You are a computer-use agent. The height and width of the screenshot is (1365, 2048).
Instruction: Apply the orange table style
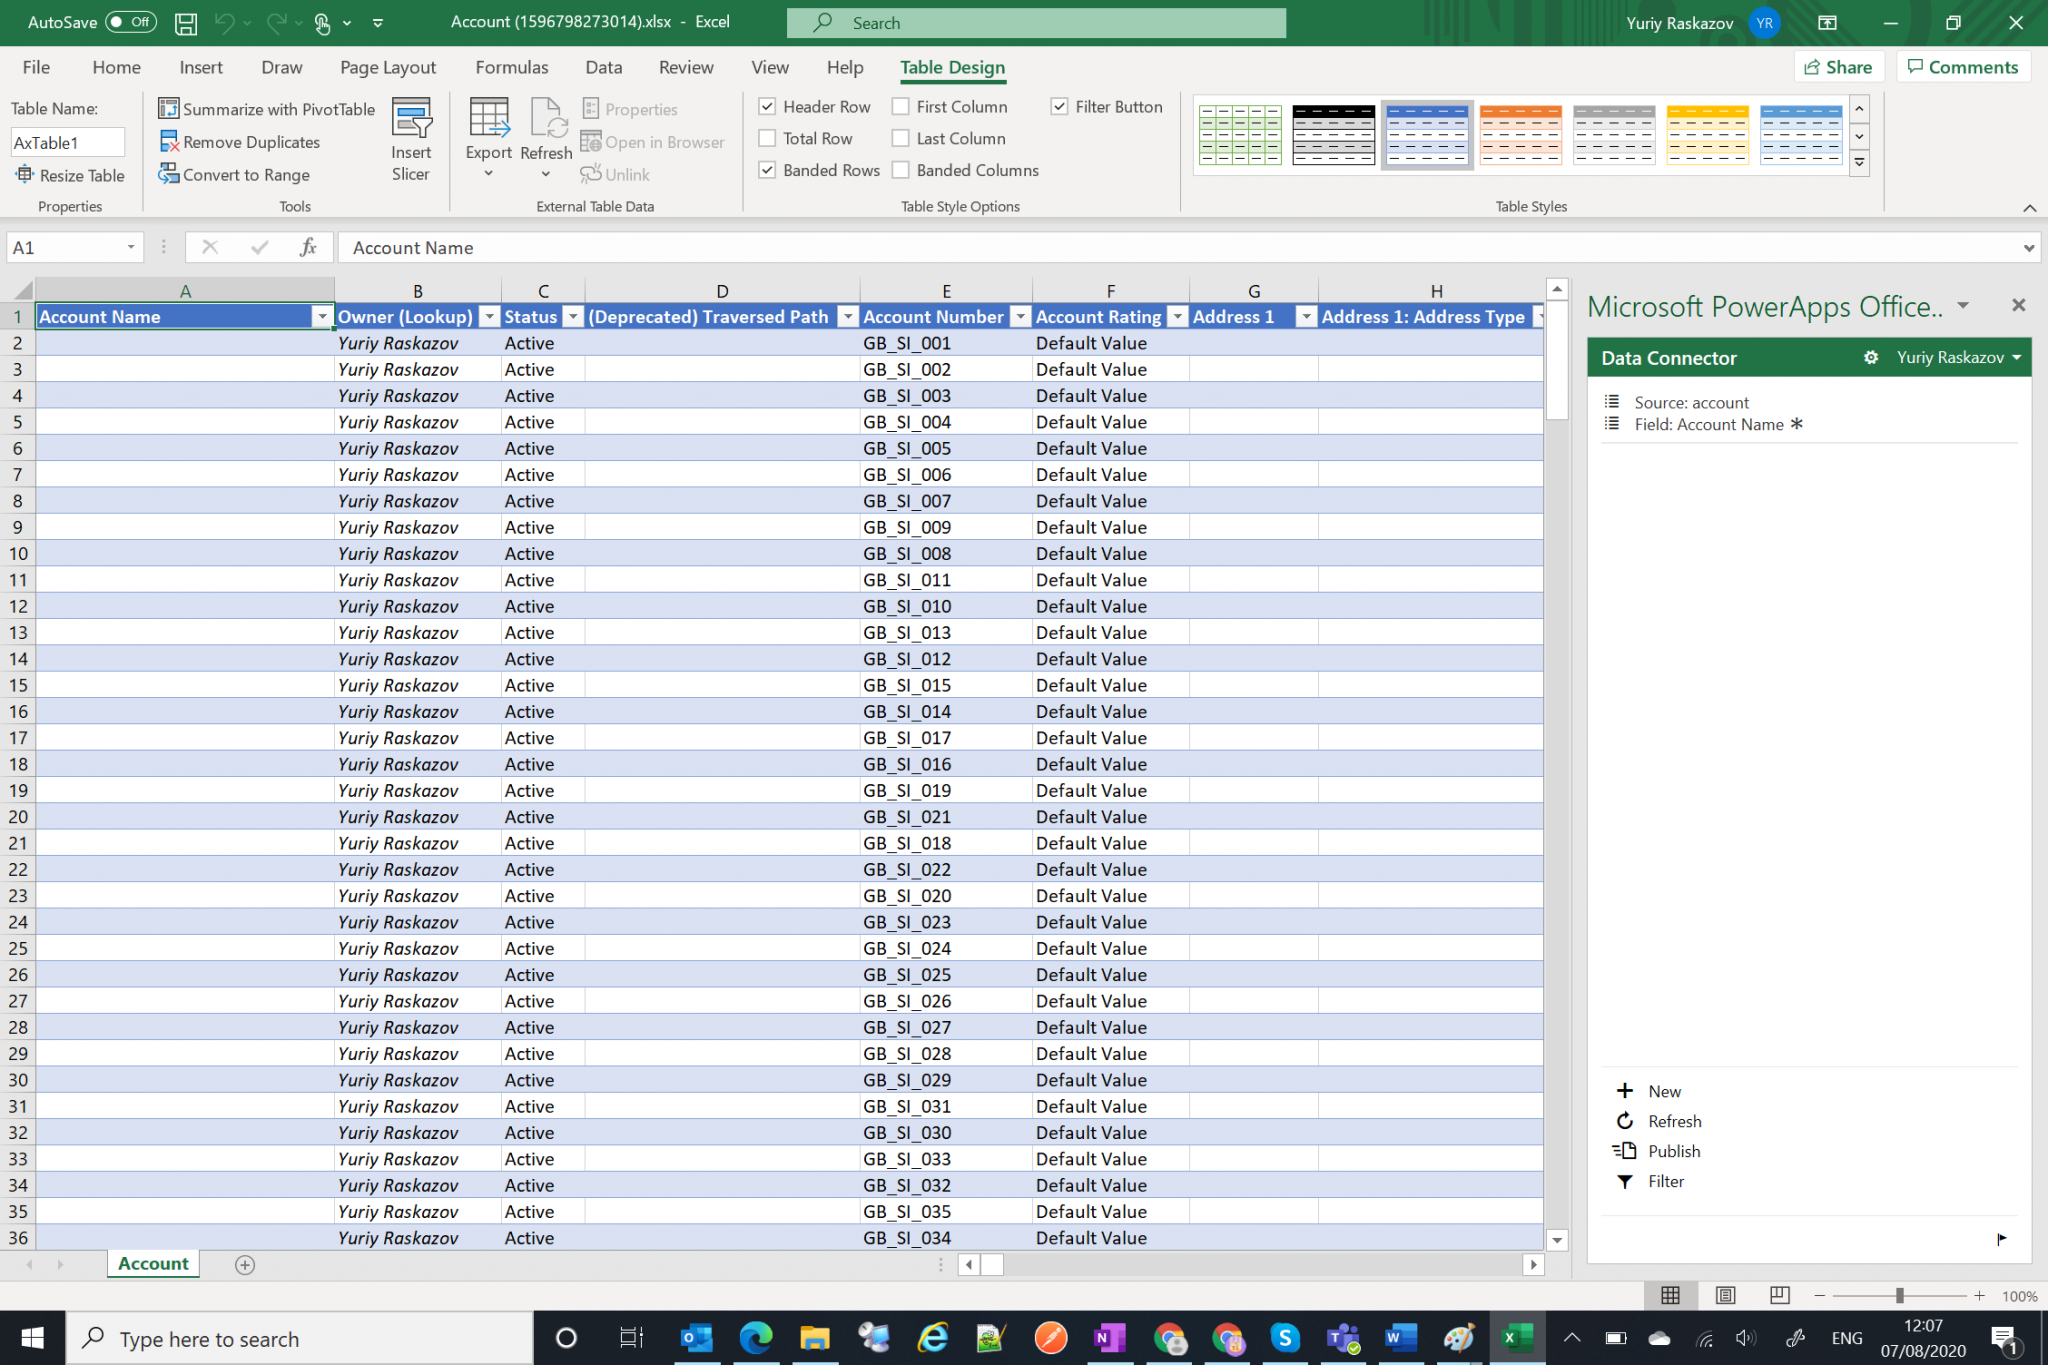[1519, 133]
